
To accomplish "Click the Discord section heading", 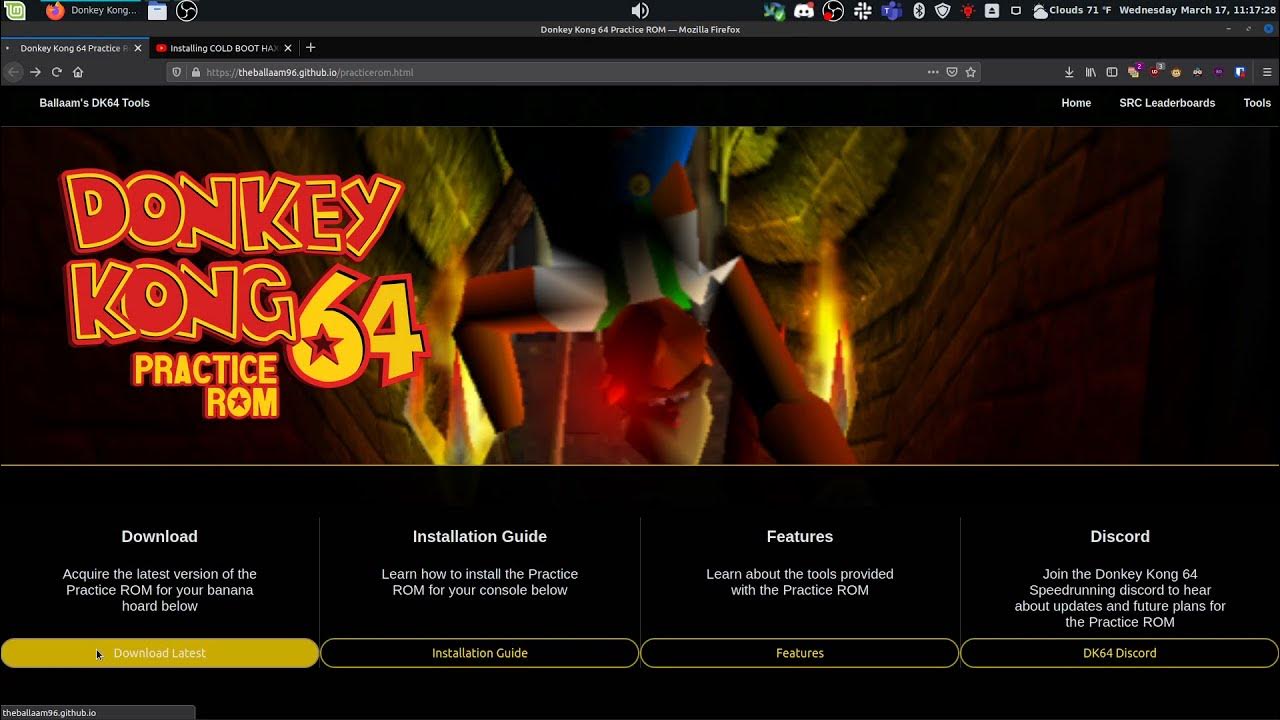I will click(x=1120, y=537).
